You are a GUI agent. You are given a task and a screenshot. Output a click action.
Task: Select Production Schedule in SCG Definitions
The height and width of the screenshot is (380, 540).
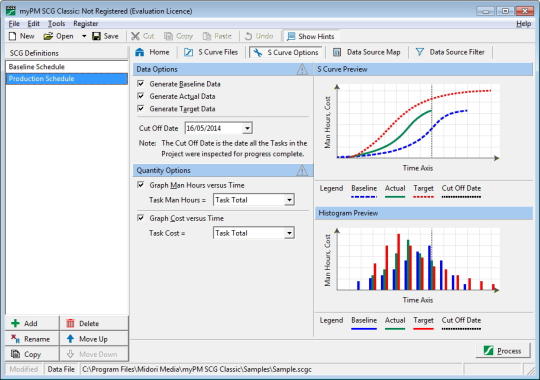pyautogui.click(x=66, y=79)
